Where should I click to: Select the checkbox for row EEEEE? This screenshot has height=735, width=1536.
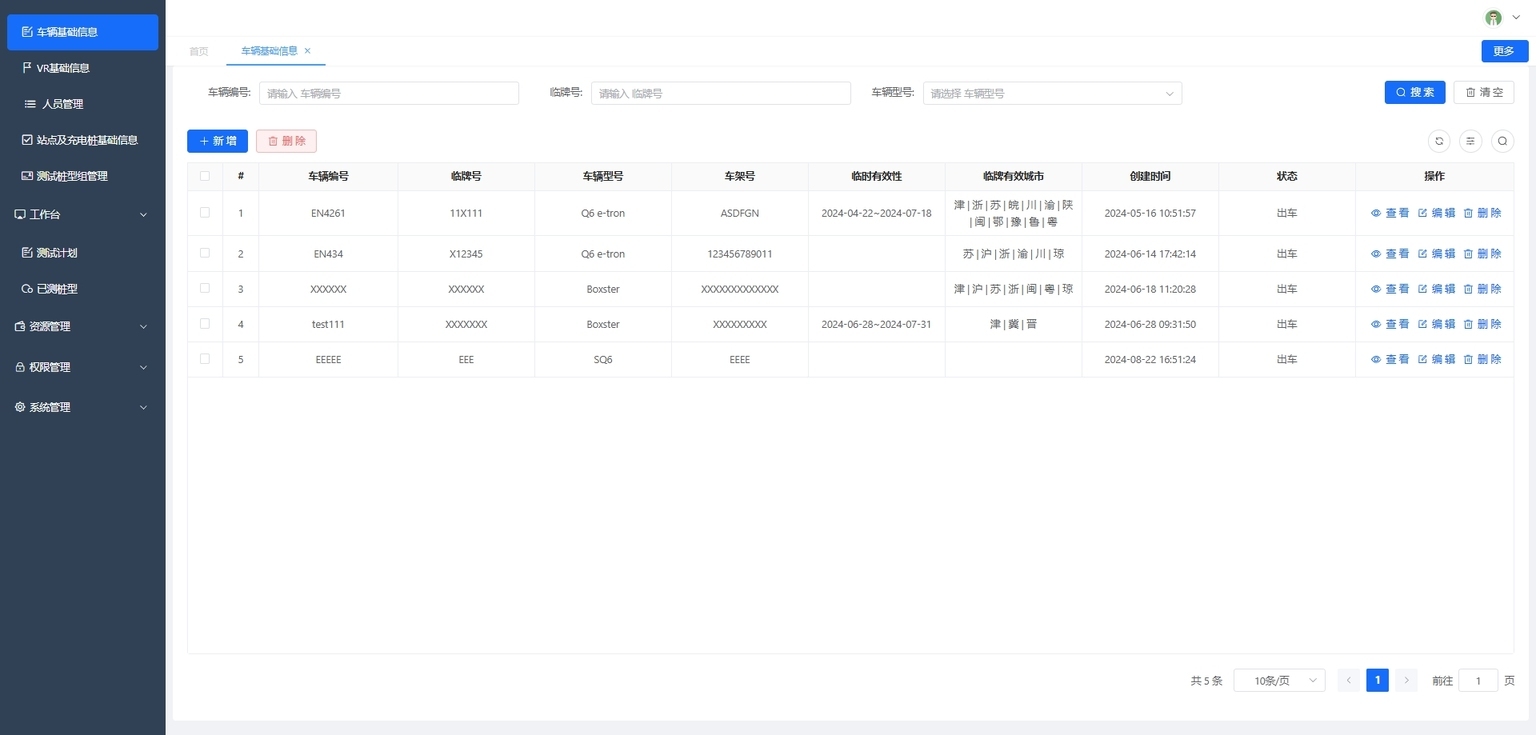[x=205, y=358]
